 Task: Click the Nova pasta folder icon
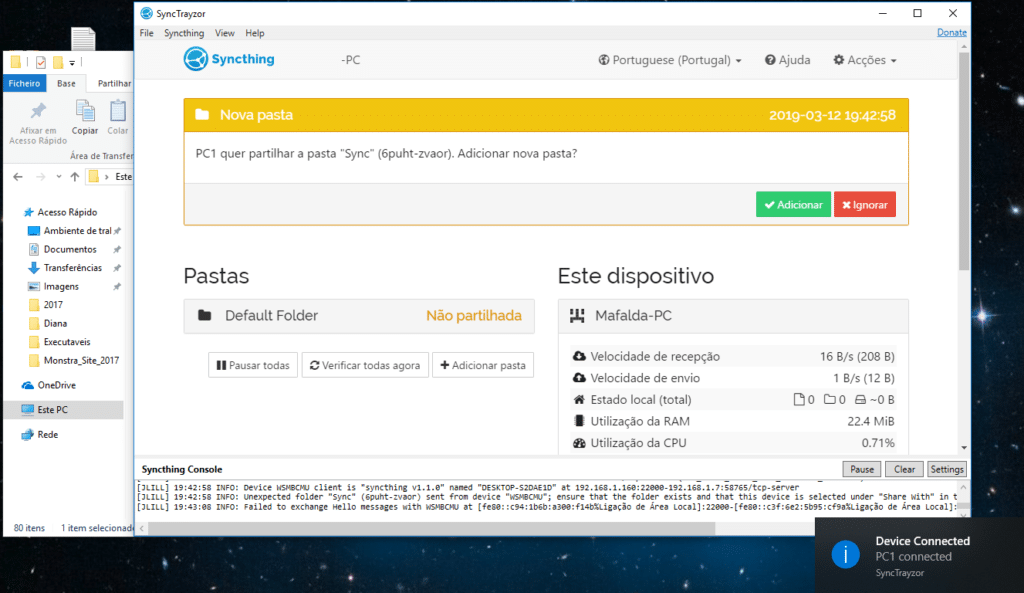(202, 115)
